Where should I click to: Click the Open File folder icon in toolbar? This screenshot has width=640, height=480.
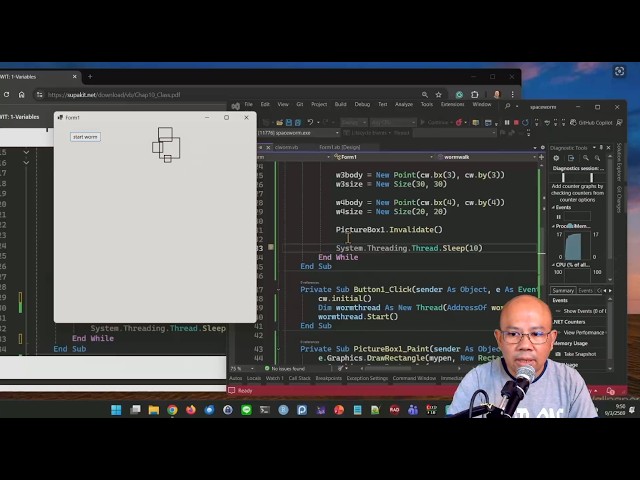click(x=280, y=122)
